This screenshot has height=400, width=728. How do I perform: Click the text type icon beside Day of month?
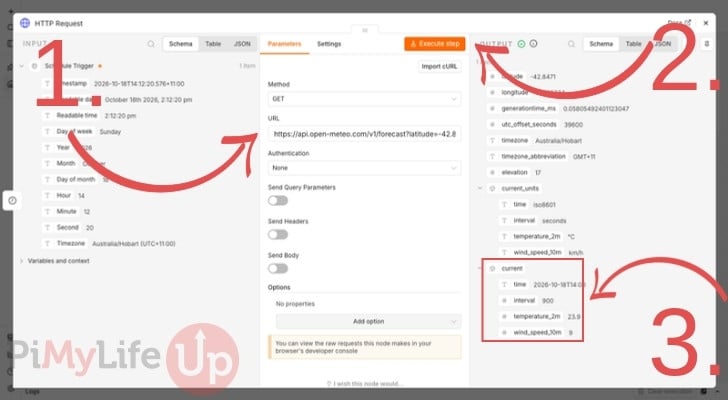(47, 179)
